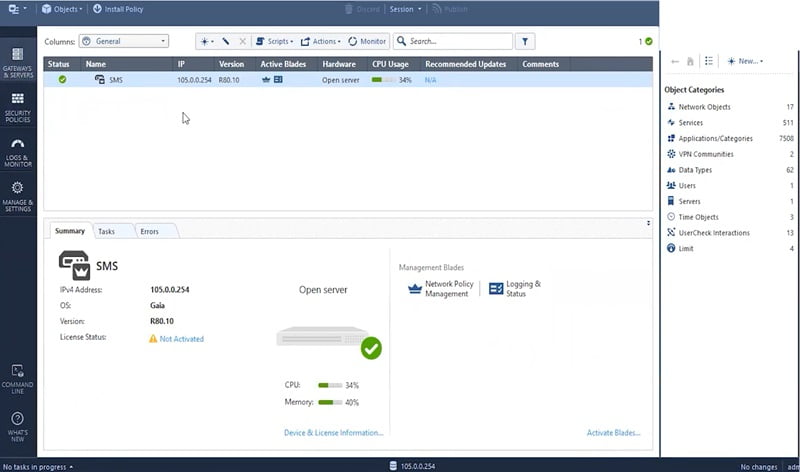Click the Logging & Status blade in summary

[x=515, y=289]
